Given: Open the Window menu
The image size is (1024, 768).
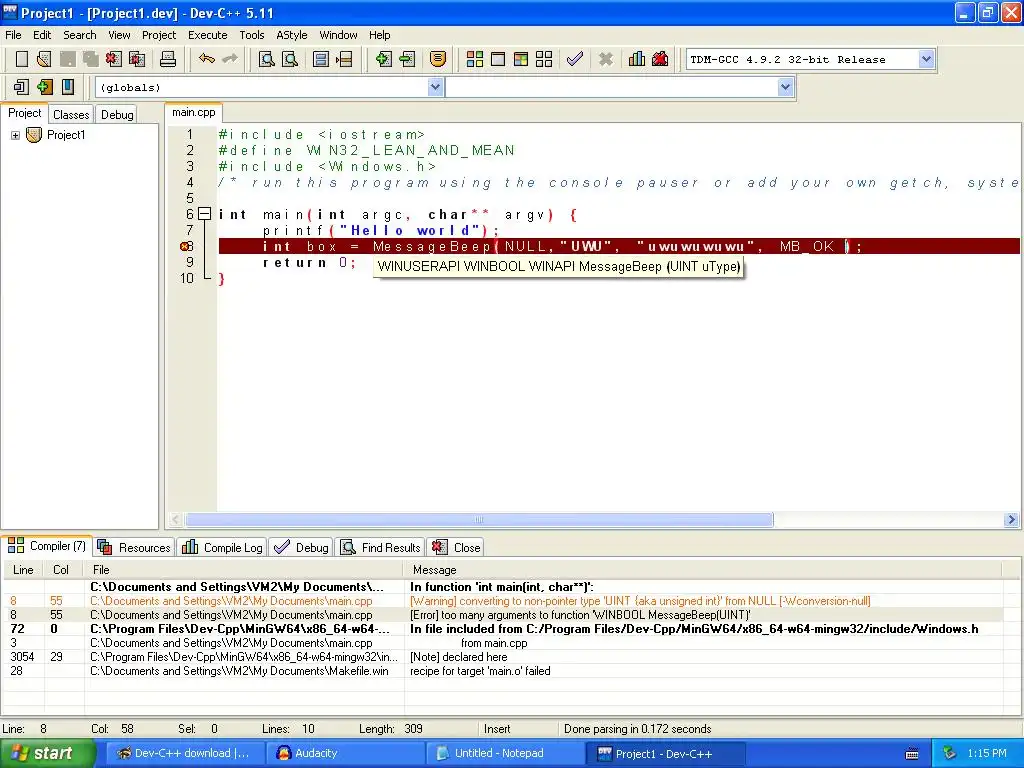Looking at the screenshot, I should (x=338, y=35).
